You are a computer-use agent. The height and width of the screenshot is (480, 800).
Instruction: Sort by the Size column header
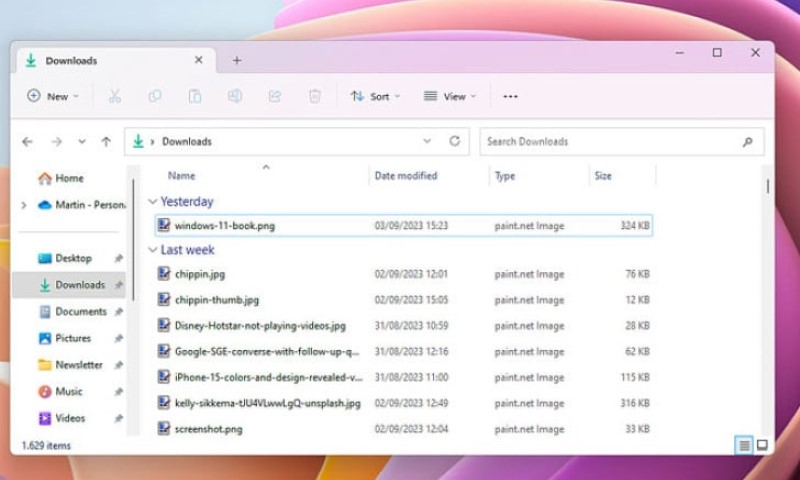[603, 176]
